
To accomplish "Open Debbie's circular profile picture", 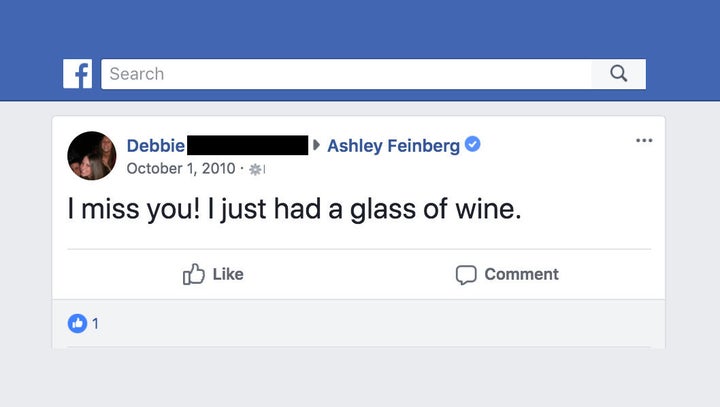I will point(92,156).
